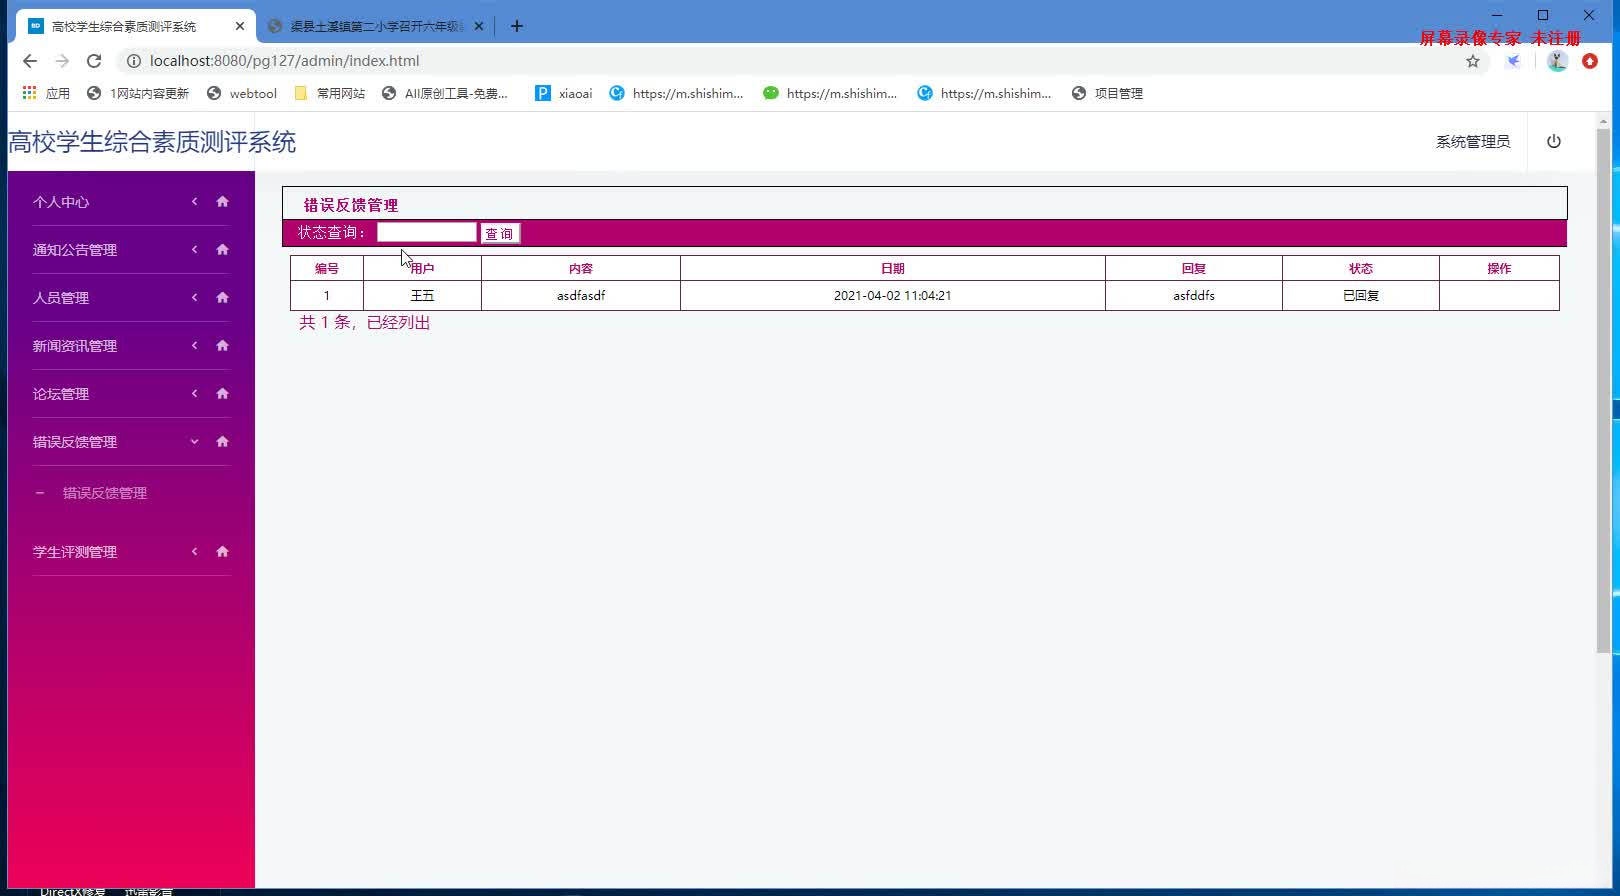Click the home icon in the 错误反馈管理 menu row
Image resolution: width=1620 pixels, height=896 pixels.
[222, 442]
